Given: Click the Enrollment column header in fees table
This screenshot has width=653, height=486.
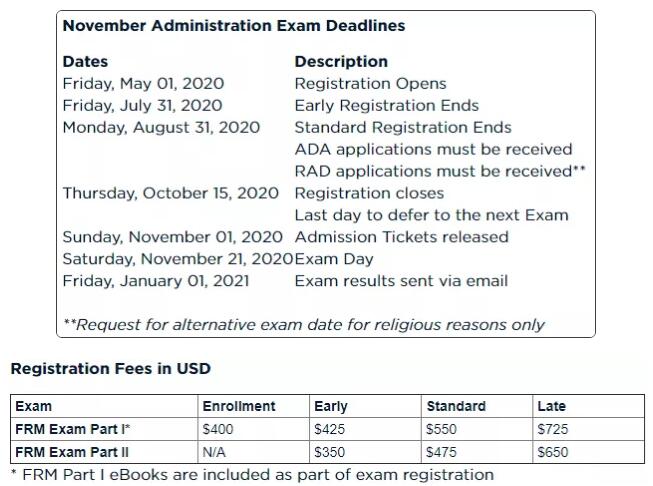Looking at the screenshot, I should point(239,407).
